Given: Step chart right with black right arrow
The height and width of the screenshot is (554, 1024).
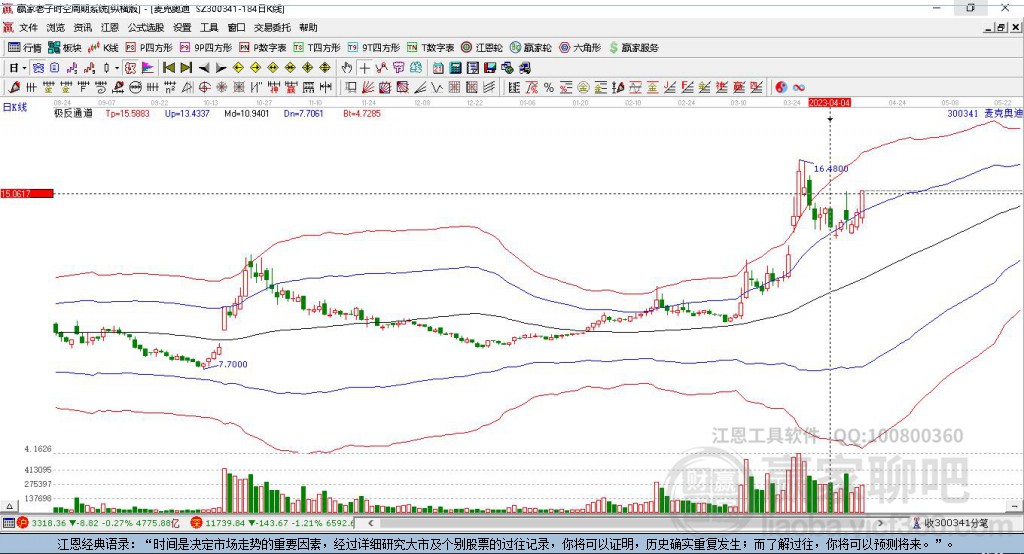Looking at the screenshot, I should 221,68.
